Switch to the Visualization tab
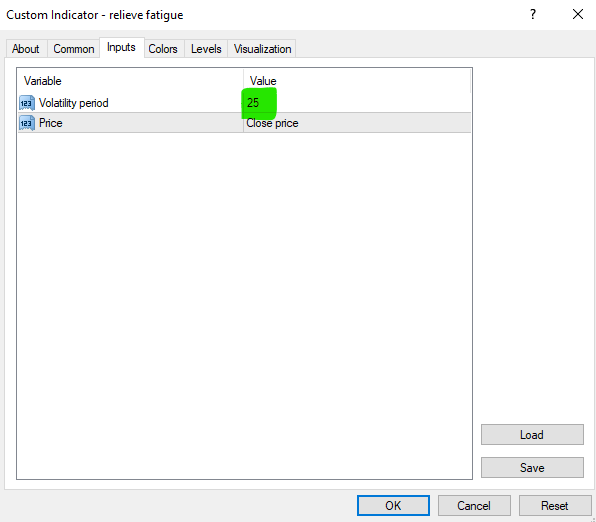Screen dimensions: 596x522 point(262,49)
